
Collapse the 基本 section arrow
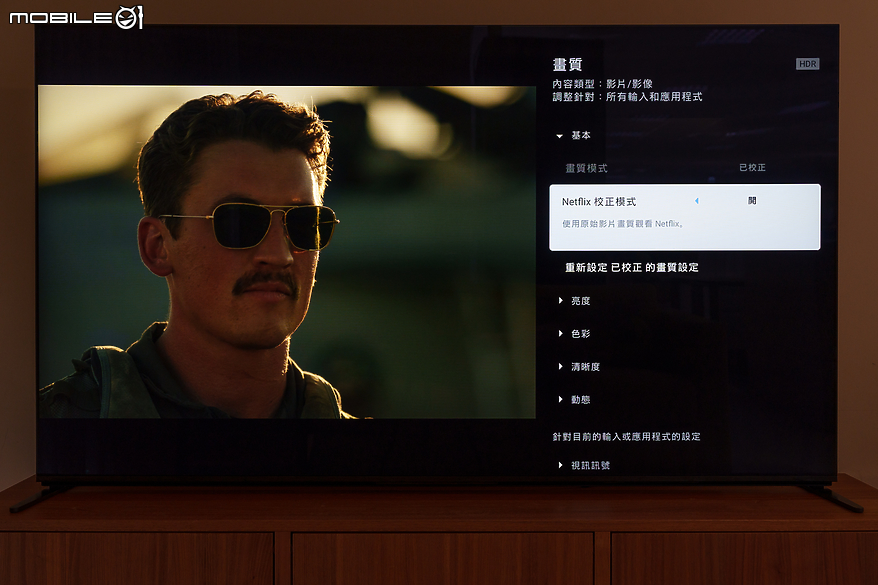559,136
